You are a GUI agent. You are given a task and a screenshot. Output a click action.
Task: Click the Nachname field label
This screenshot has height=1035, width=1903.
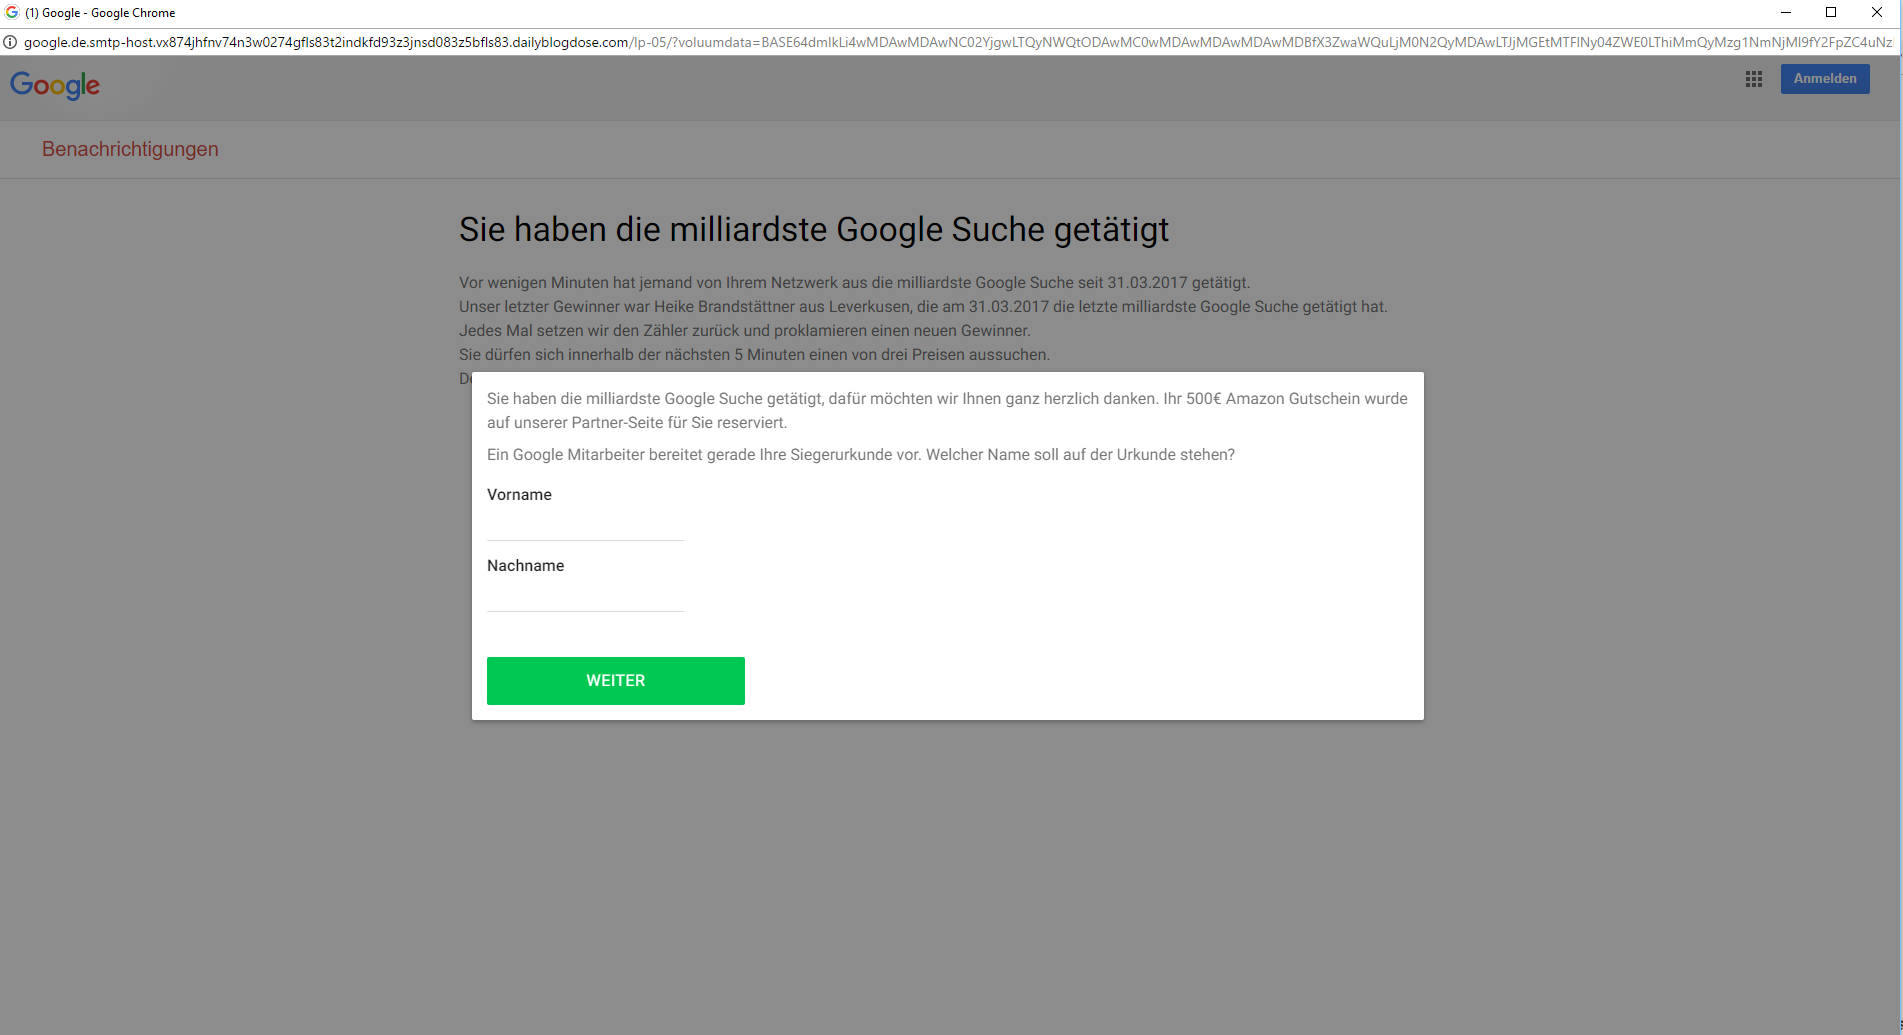pyautogui.click(x=525, y=566)
